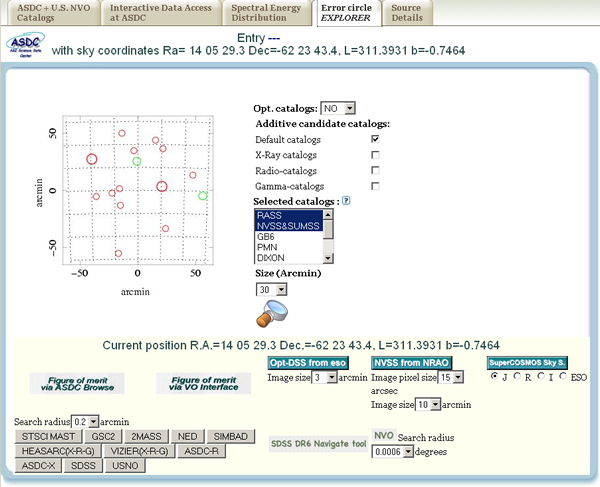The width and height of the screenshot is (600, 487).
Task: Open the NVSS image size arcmin dropdown
Action: click(428, 405)
